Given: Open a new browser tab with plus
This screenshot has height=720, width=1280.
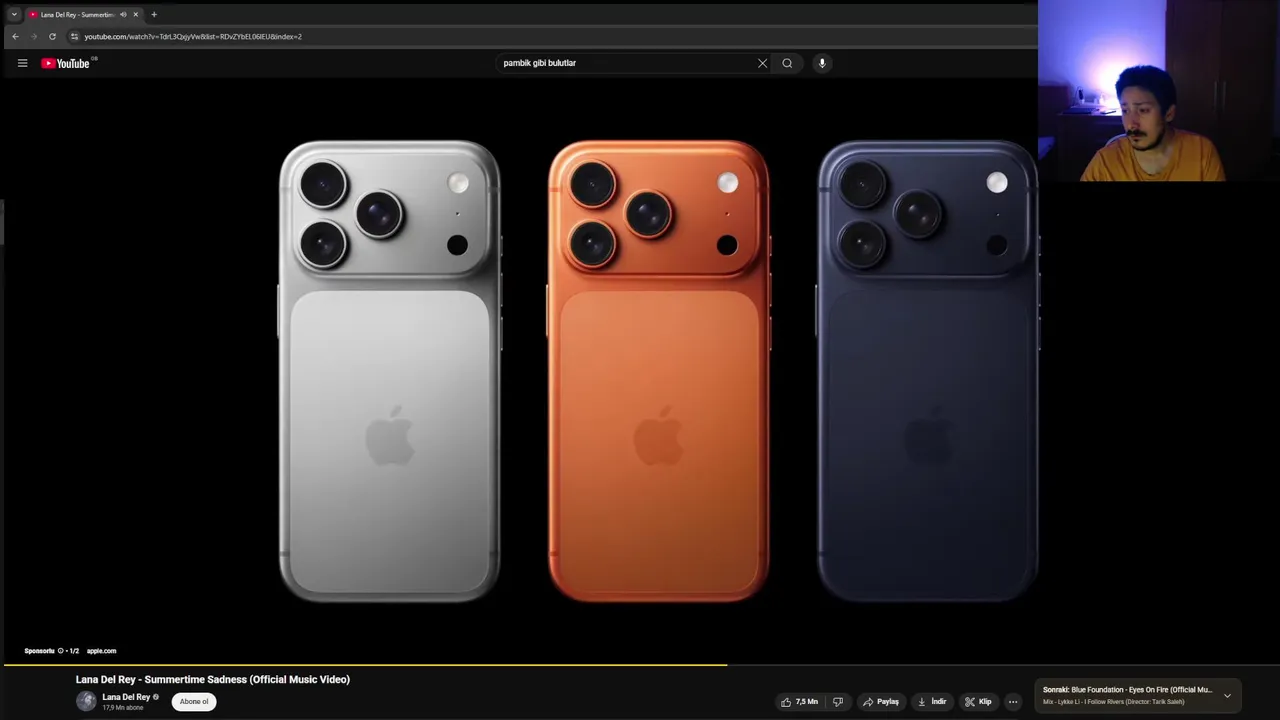Looking at the screenshot, I should [x=154, y=14].
